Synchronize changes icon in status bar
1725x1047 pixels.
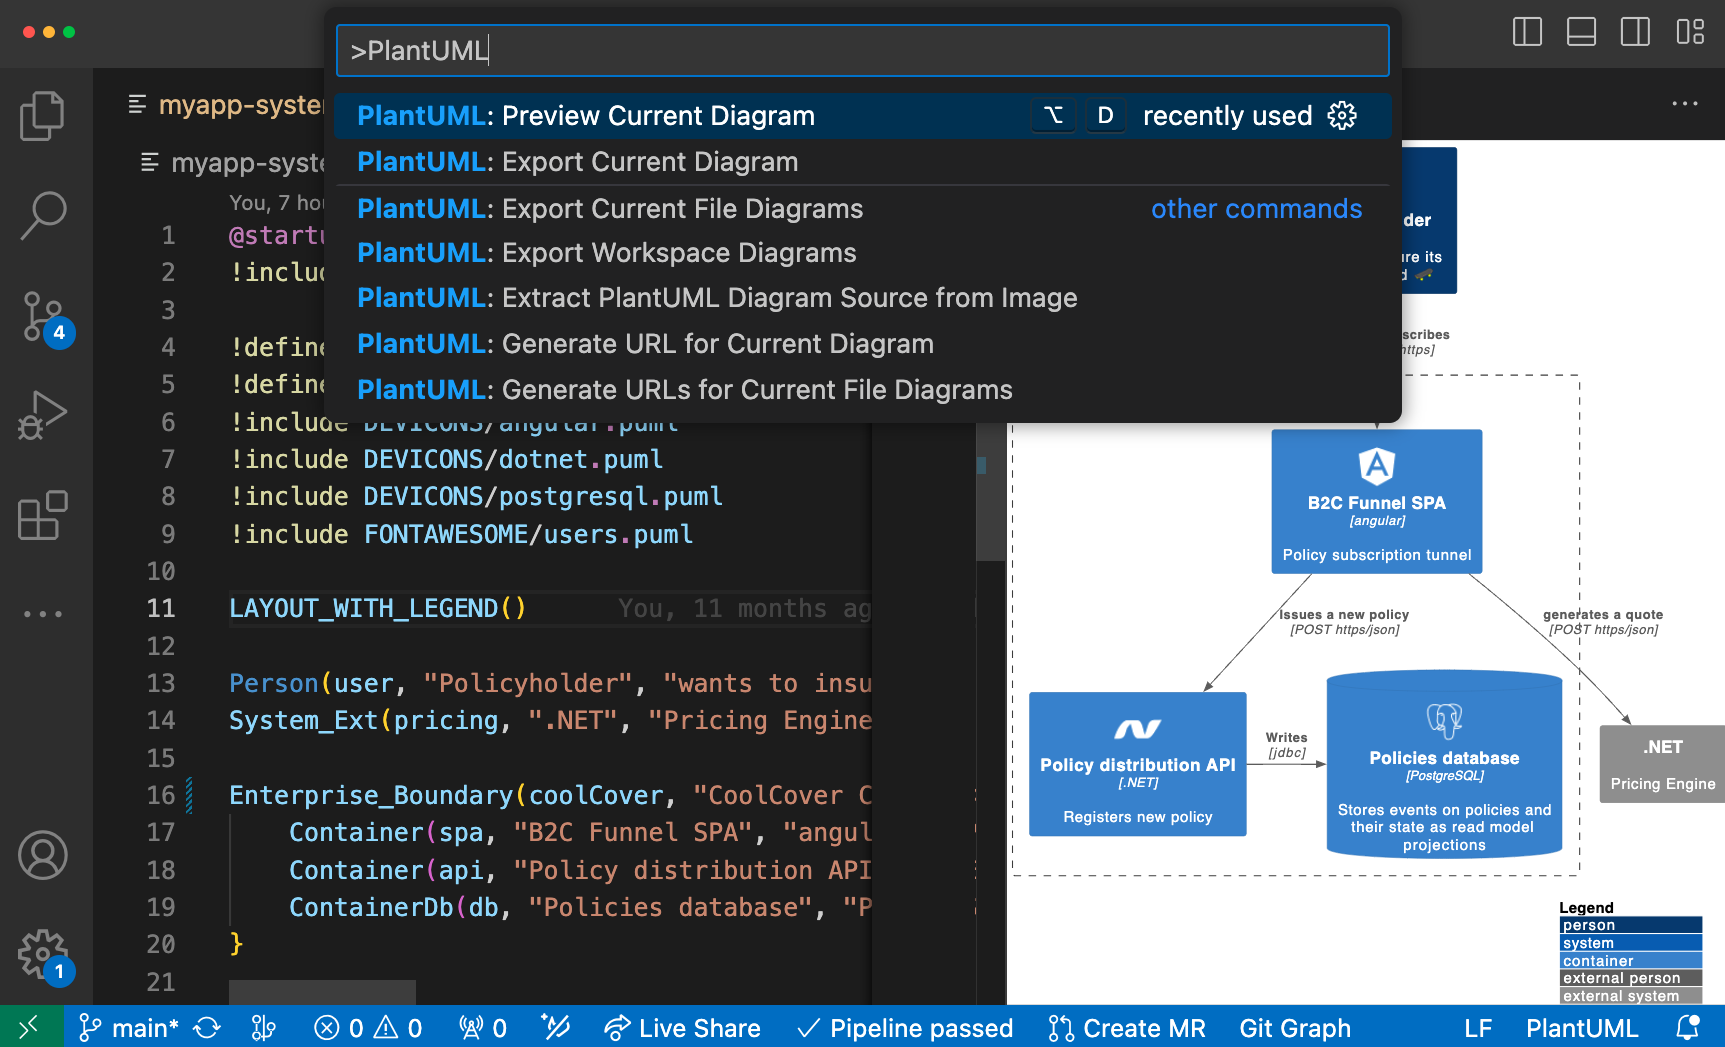tap(207, 1028)
